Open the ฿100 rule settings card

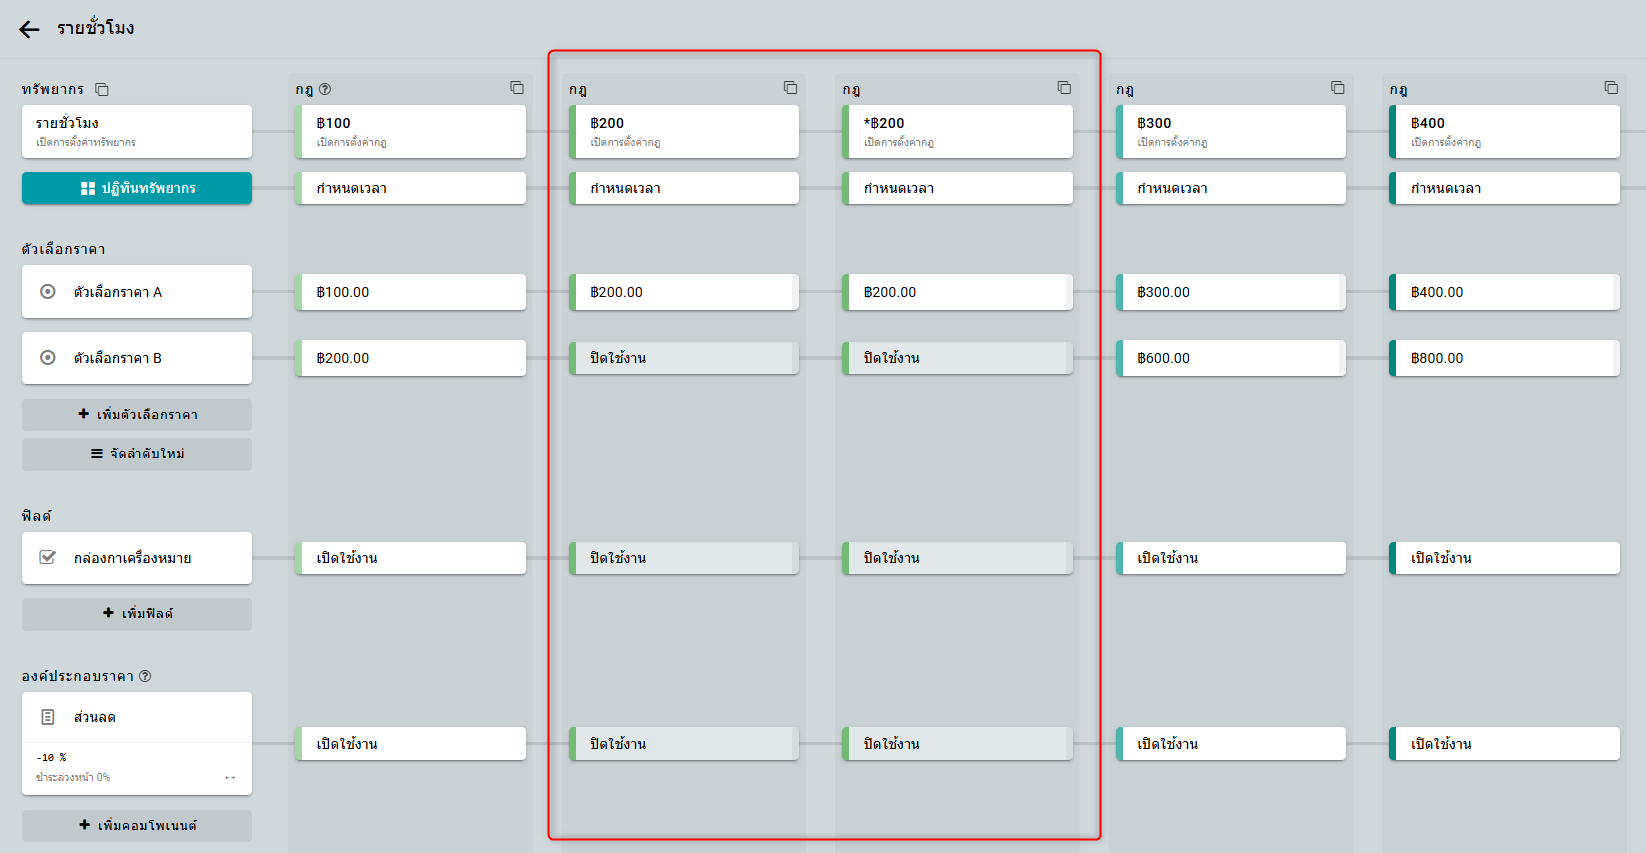[411, 131]
